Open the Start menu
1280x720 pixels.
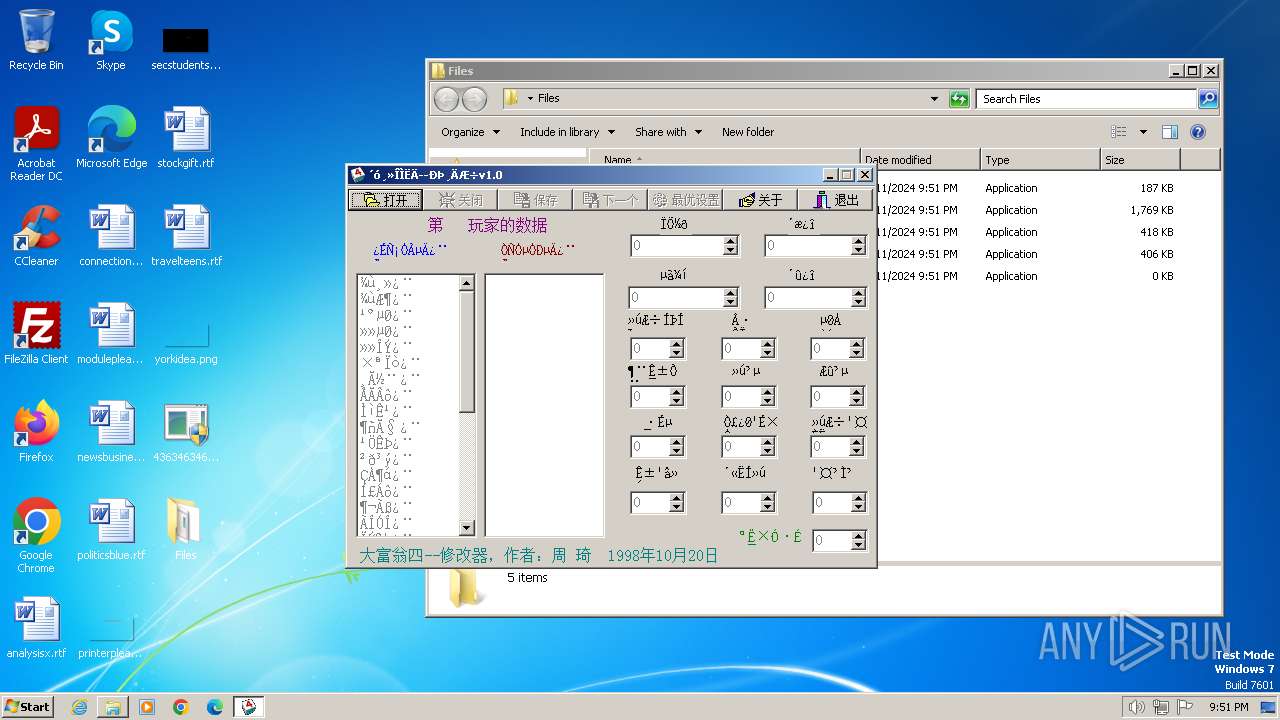(x=28, y=707)
